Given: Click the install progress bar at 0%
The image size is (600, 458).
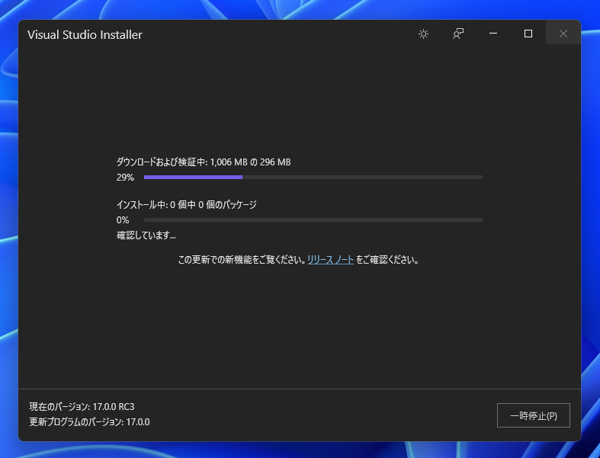Looking at the screenshot, I should [x=313, y=220].
